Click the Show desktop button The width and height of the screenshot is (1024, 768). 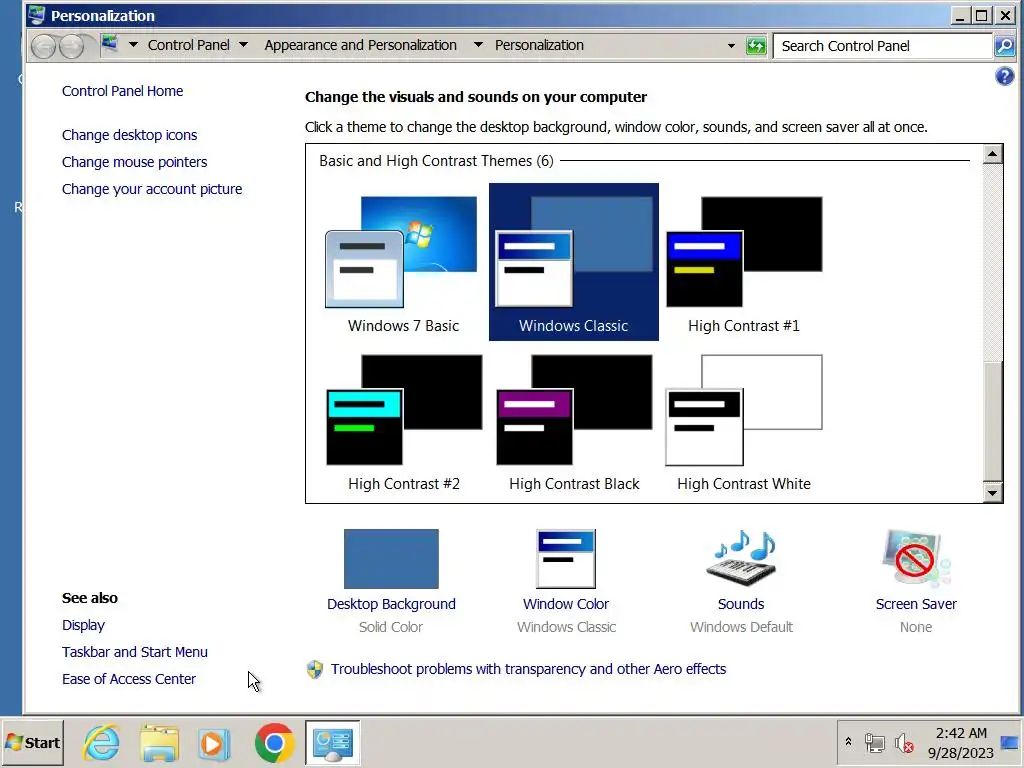click(x=1010, y=743)
